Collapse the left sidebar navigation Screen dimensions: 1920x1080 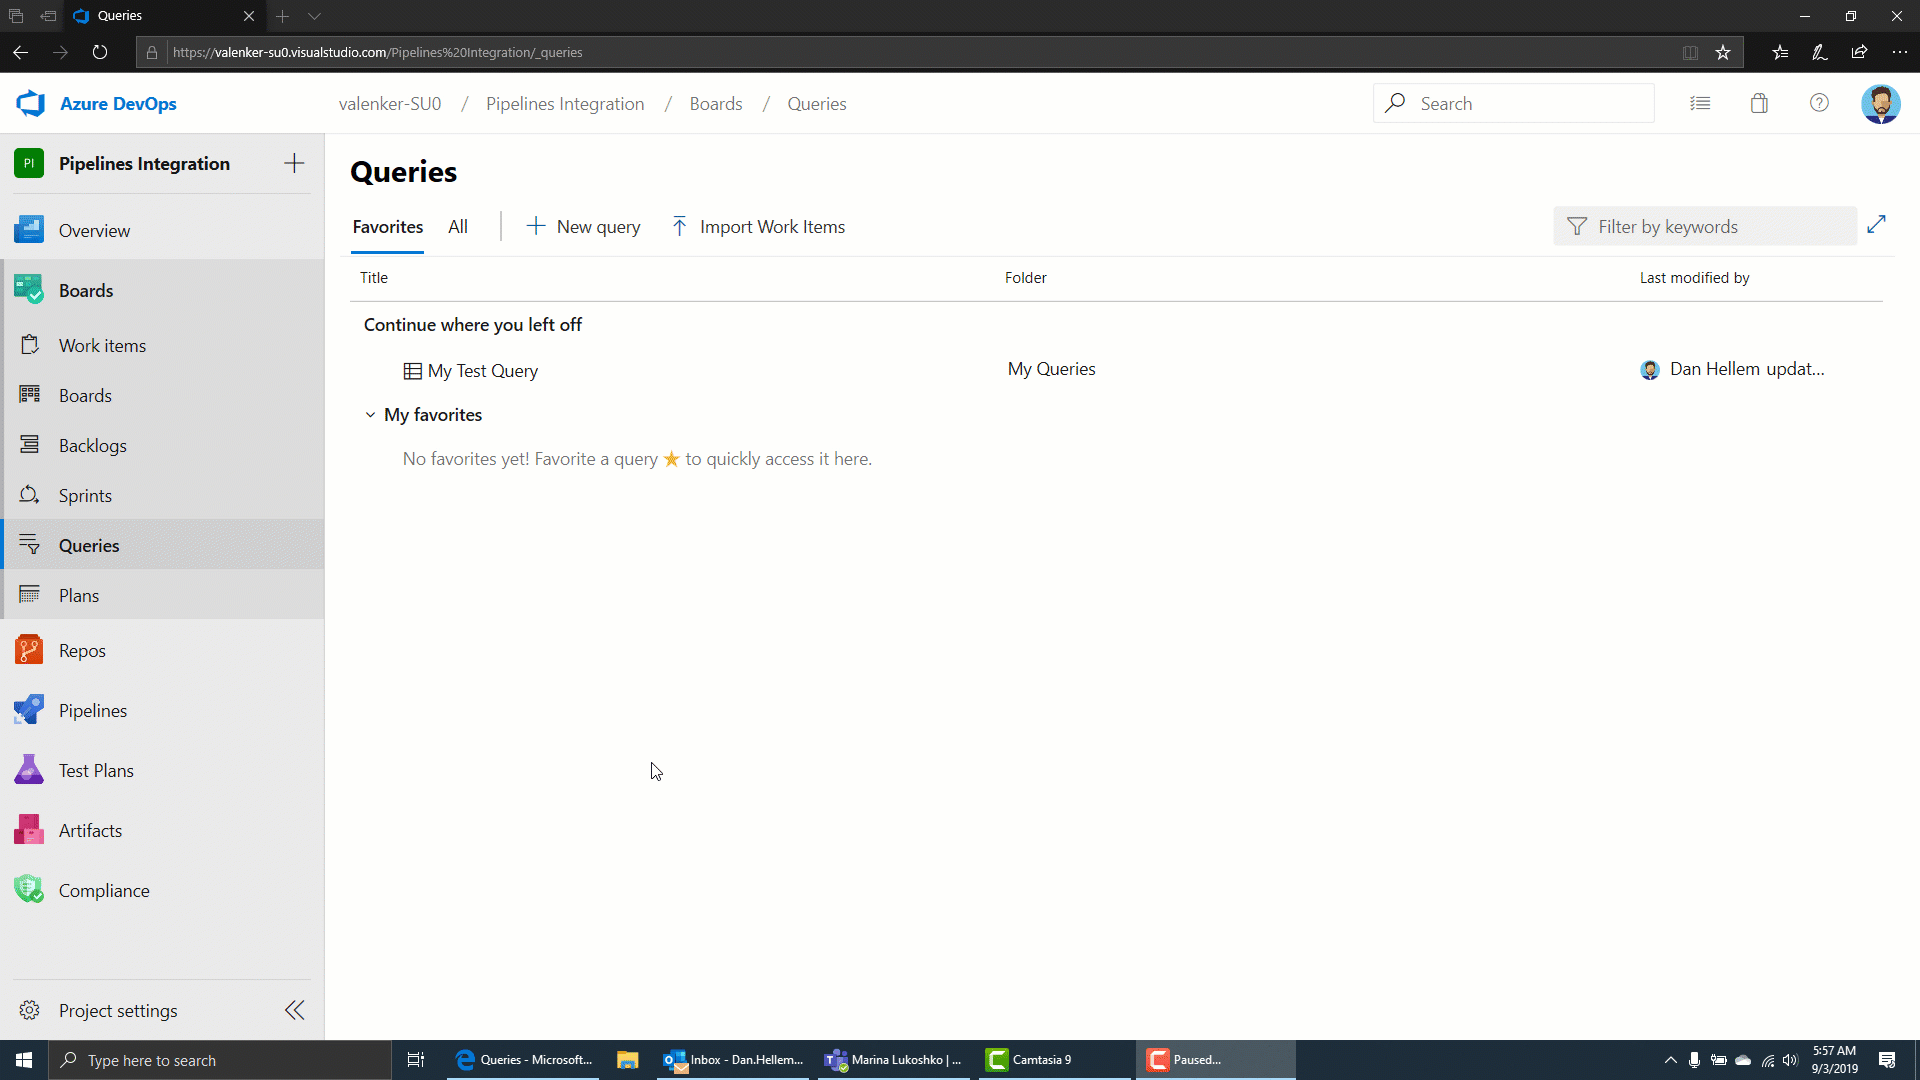(x=297, y=1010)
